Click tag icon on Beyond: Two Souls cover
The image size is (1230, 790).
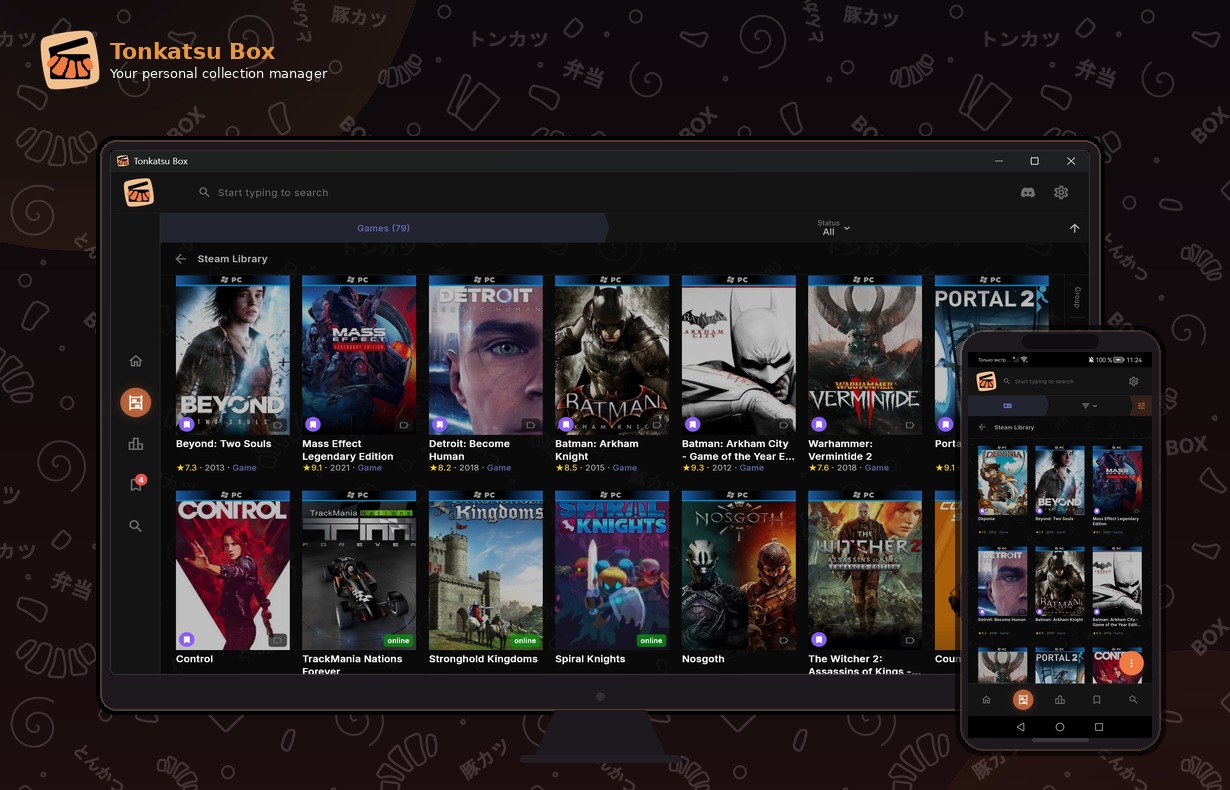[x=278, y=425]
